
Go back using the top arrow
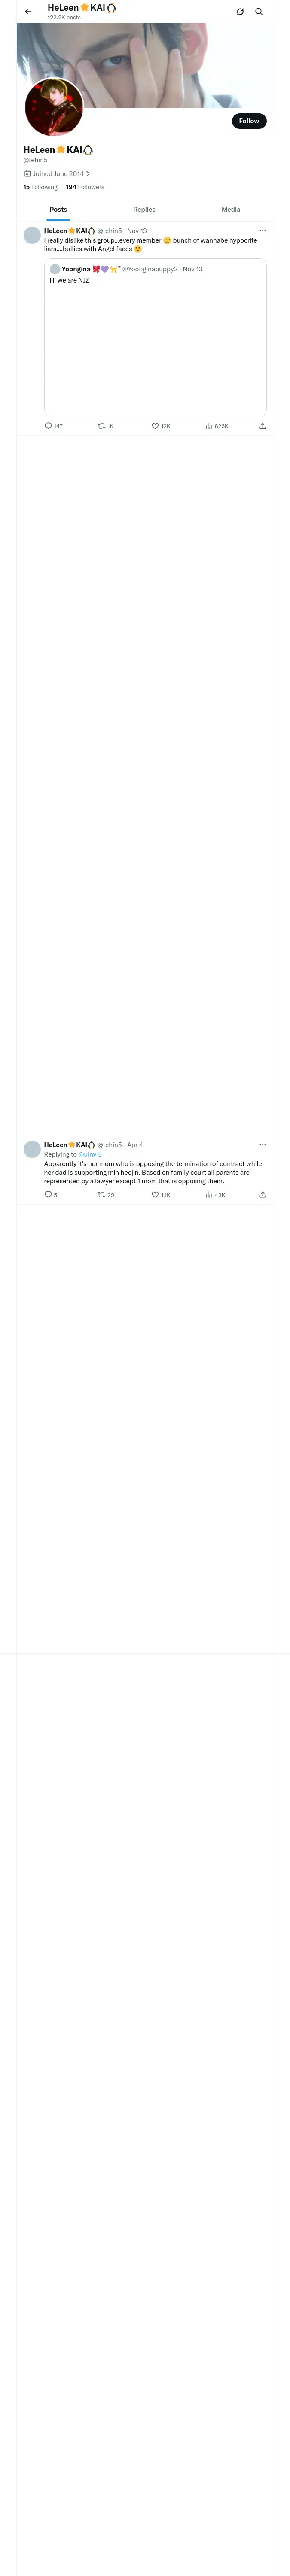(x=28, y=12)
